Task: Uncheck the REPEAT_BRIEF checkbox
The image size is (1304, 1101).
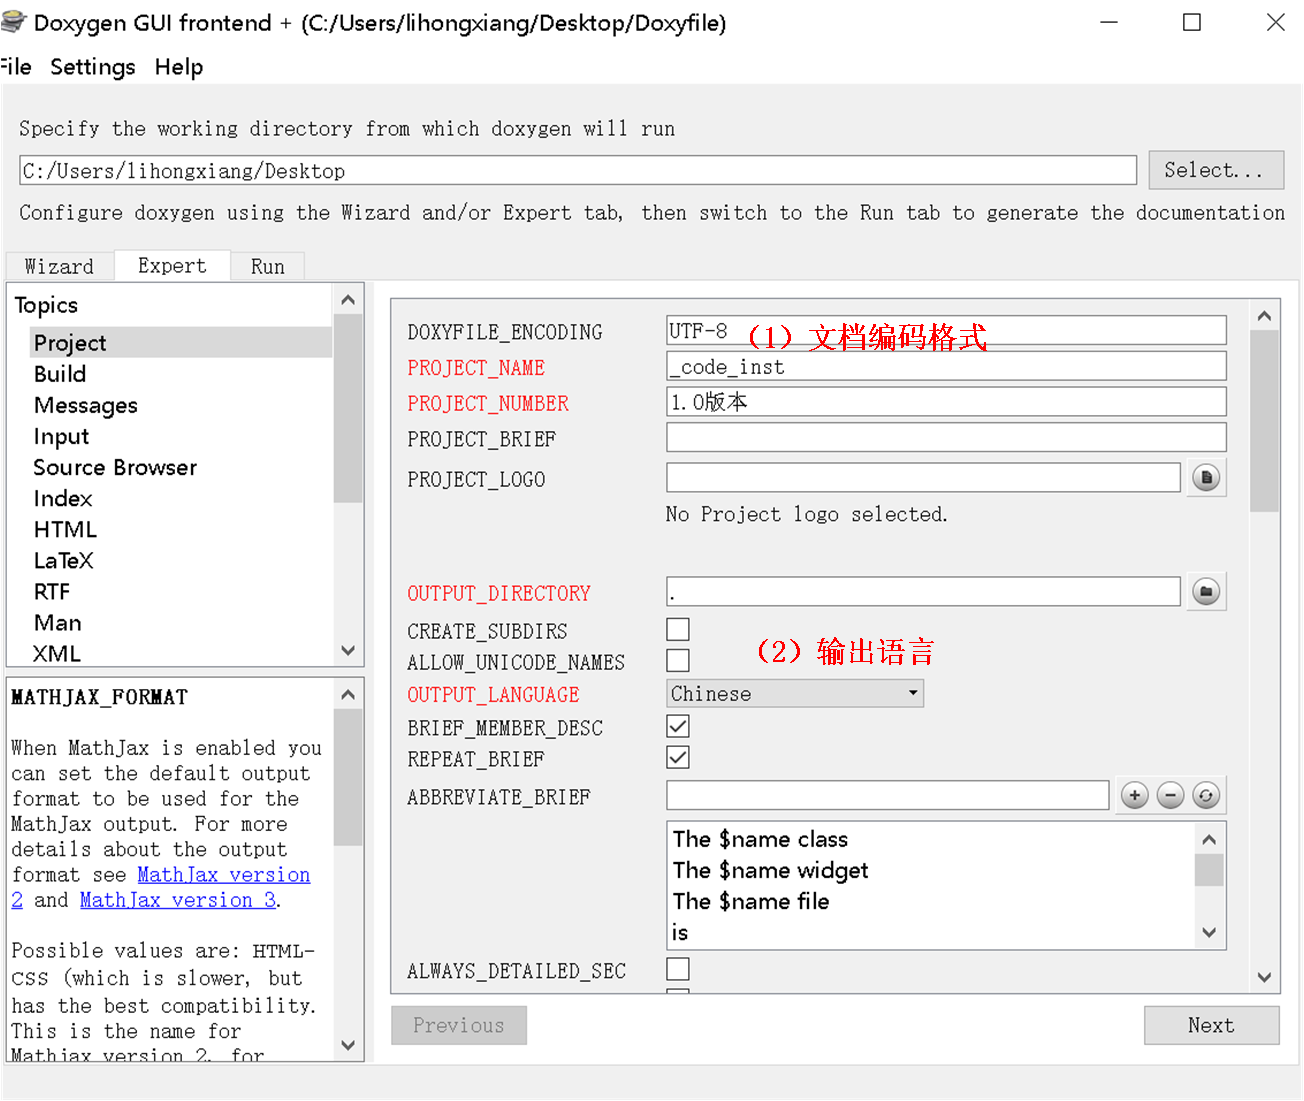Action: click(677, 757)
